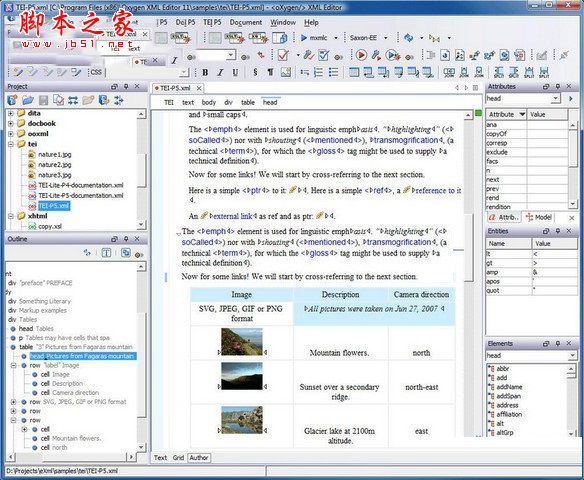
Task: Click the red check Validate document icon
Action: pyautogui.click(x=283, y=55)
